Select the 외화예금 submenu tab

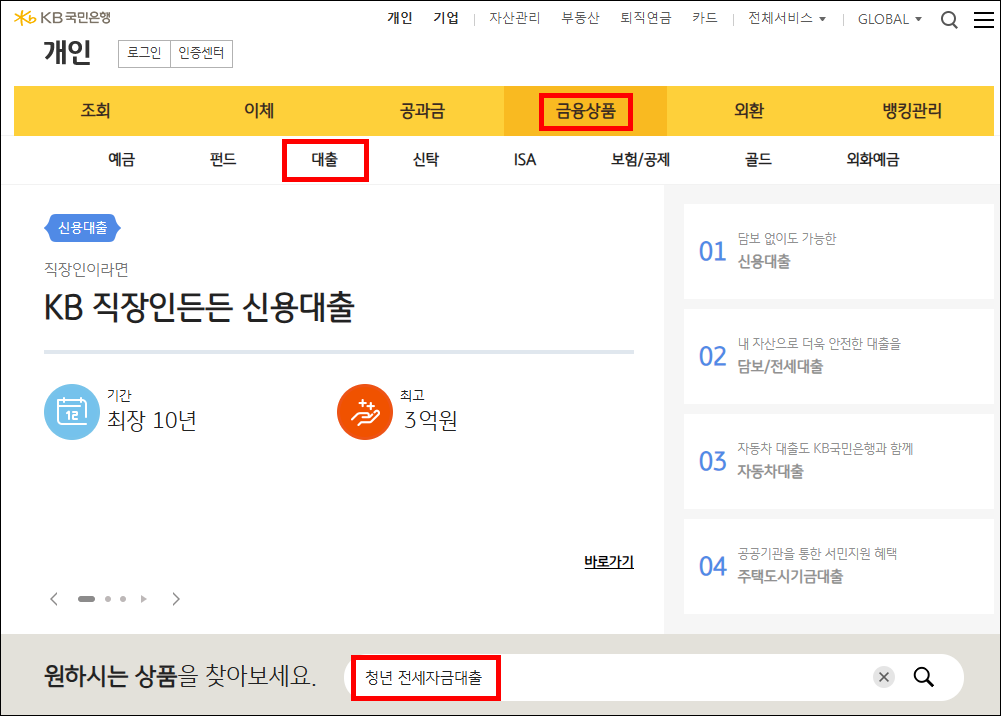[873, 160]
